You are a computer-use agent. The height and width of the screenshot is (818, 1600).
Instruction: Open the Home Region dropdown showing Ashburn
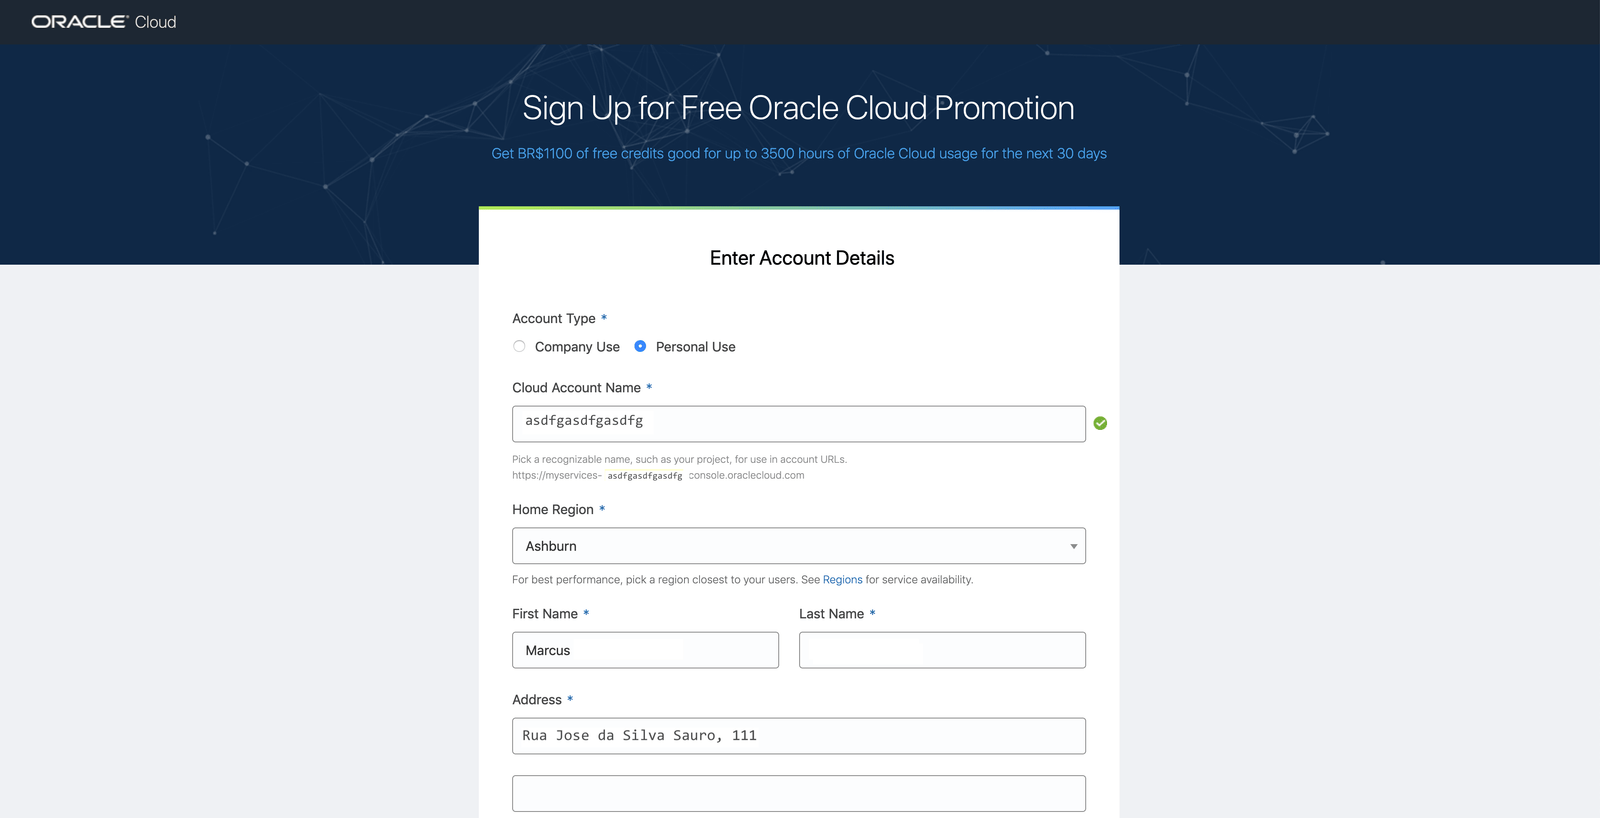tap(798, 546)
